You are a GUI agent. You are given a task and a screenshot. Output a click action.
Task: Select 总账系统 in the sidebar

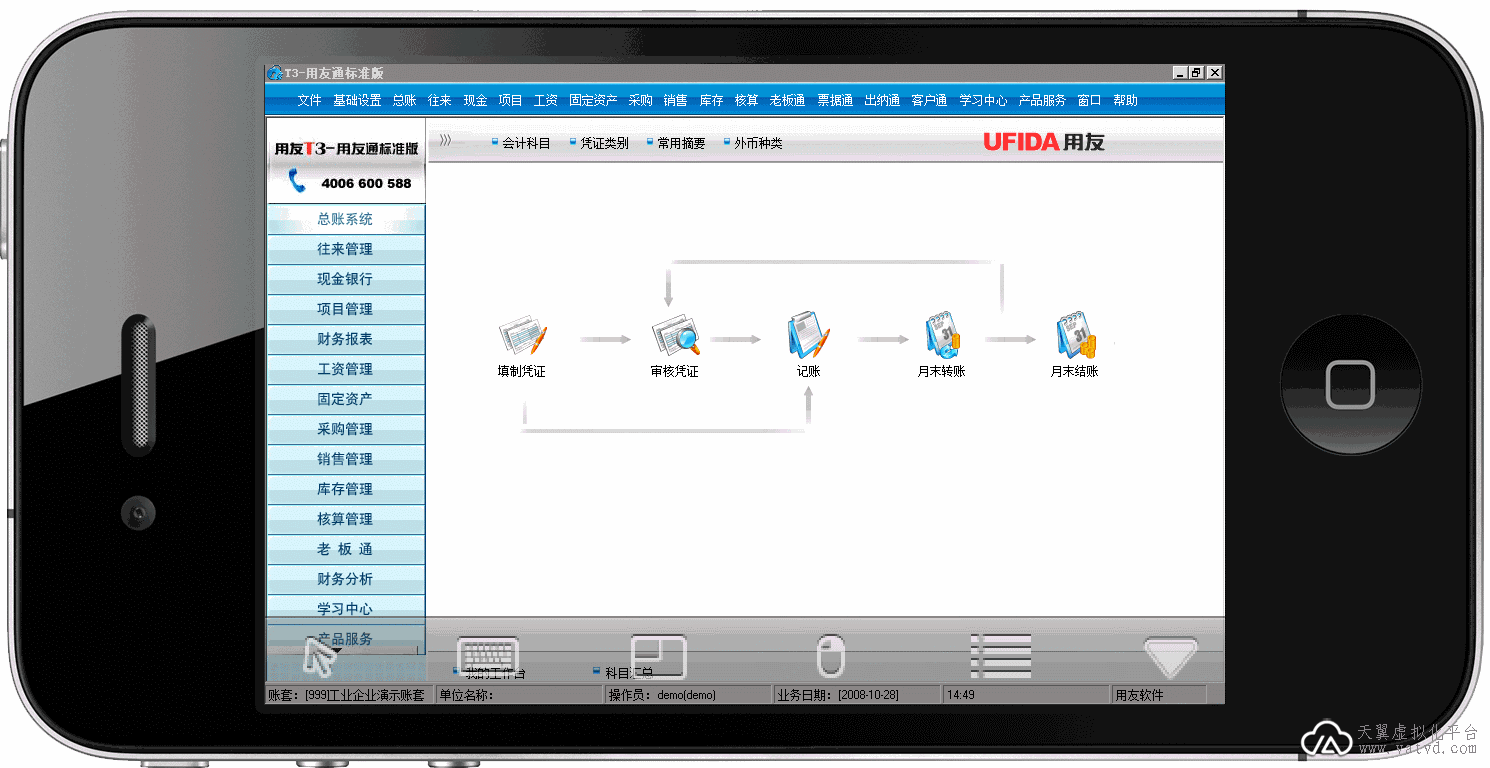(x=345, y=219)
